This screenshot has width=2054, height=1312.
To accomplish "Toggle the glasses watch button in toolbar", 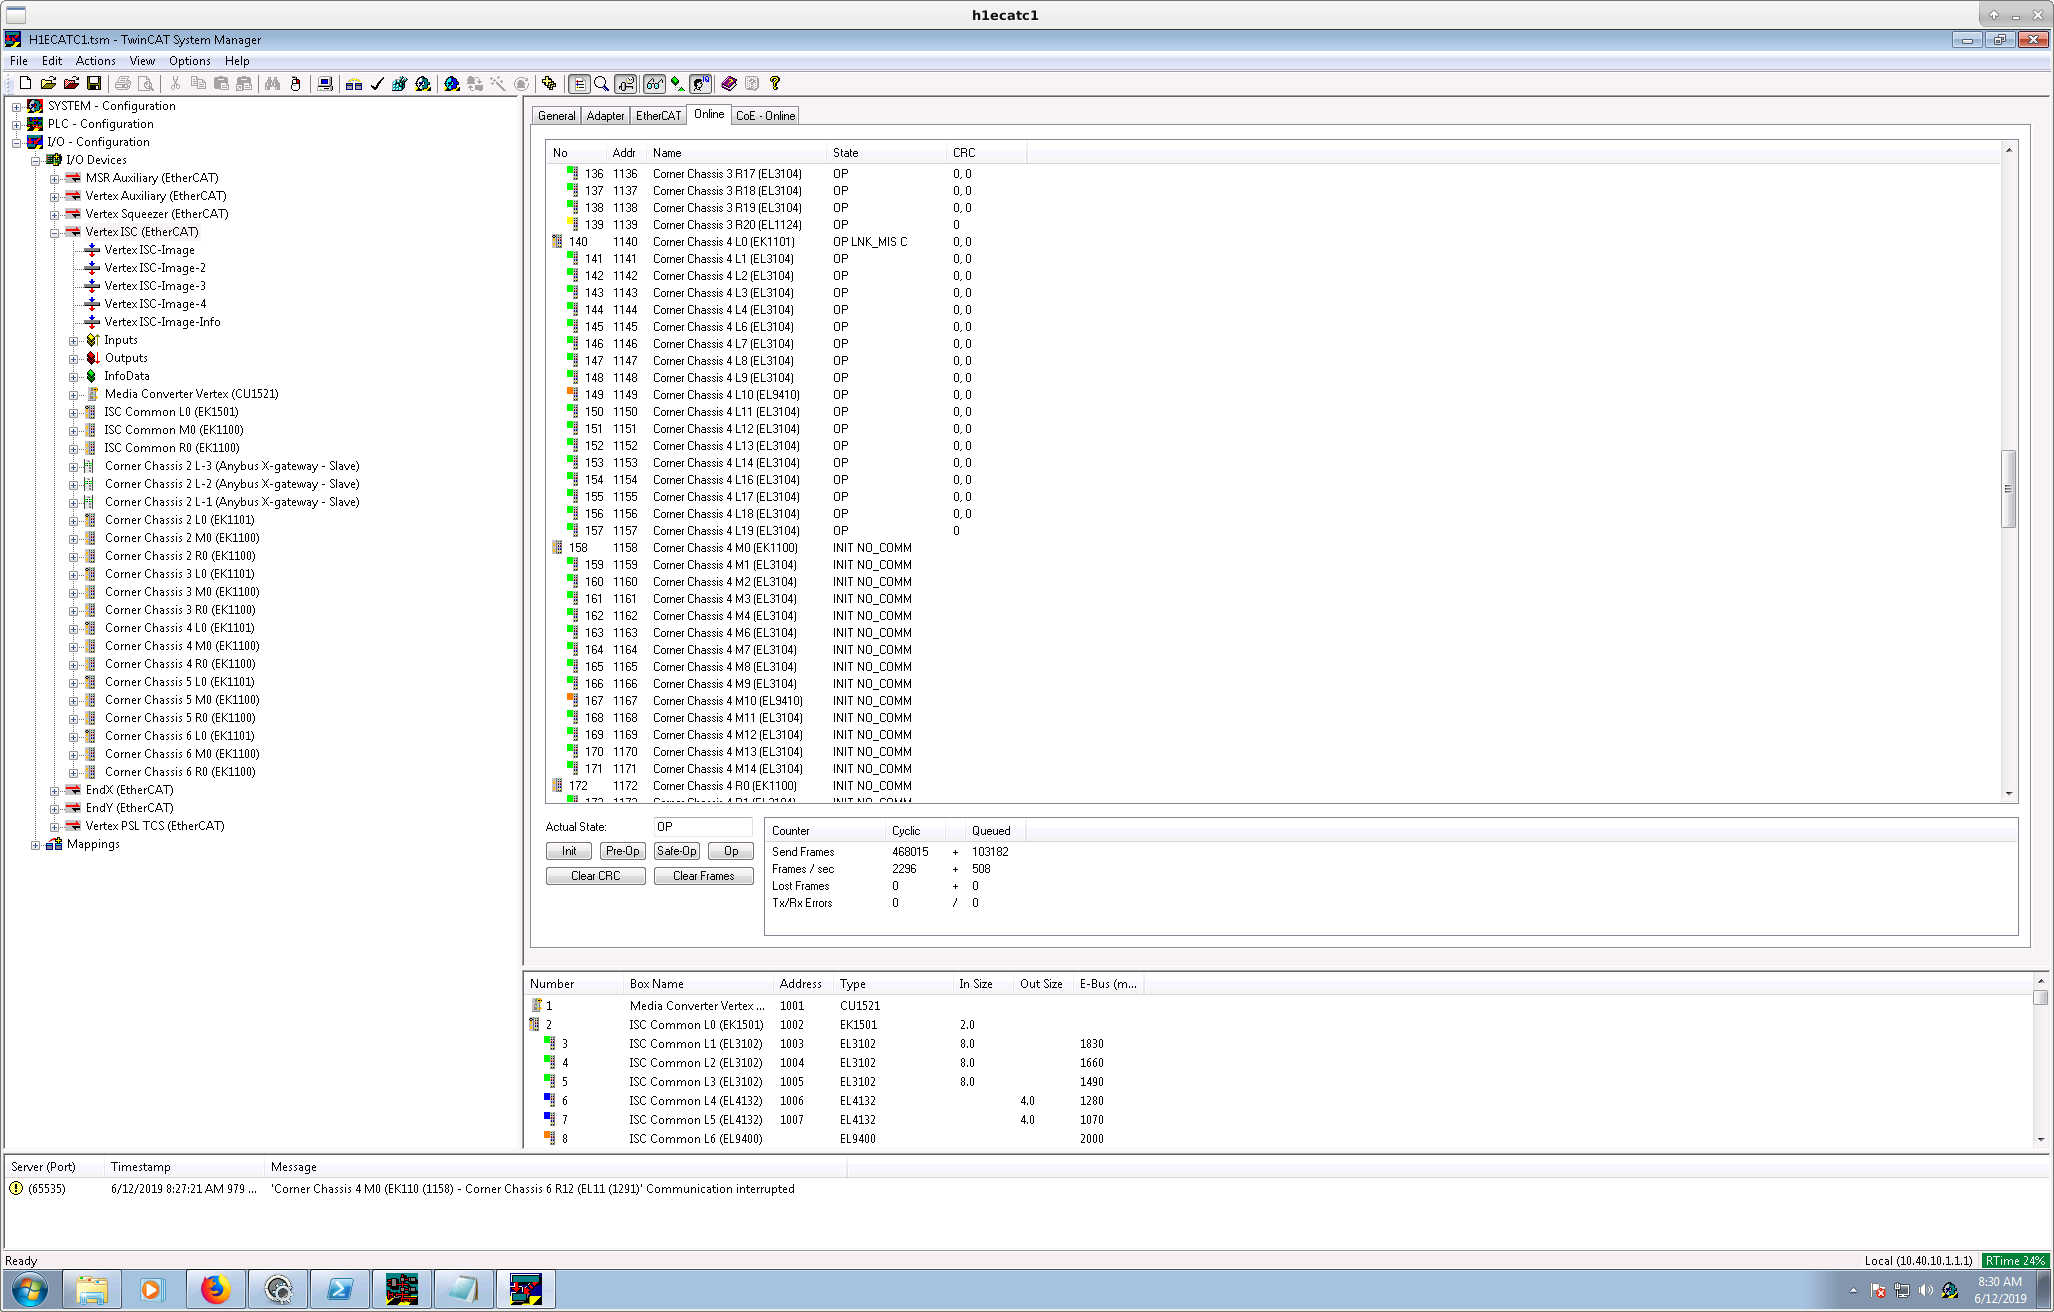I will 654,84.
